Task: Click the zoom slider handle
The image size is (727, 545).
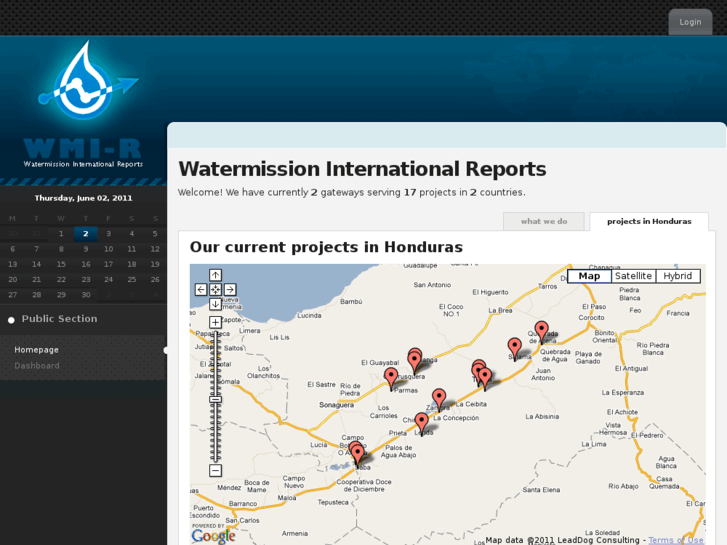Action: point(215,399)
